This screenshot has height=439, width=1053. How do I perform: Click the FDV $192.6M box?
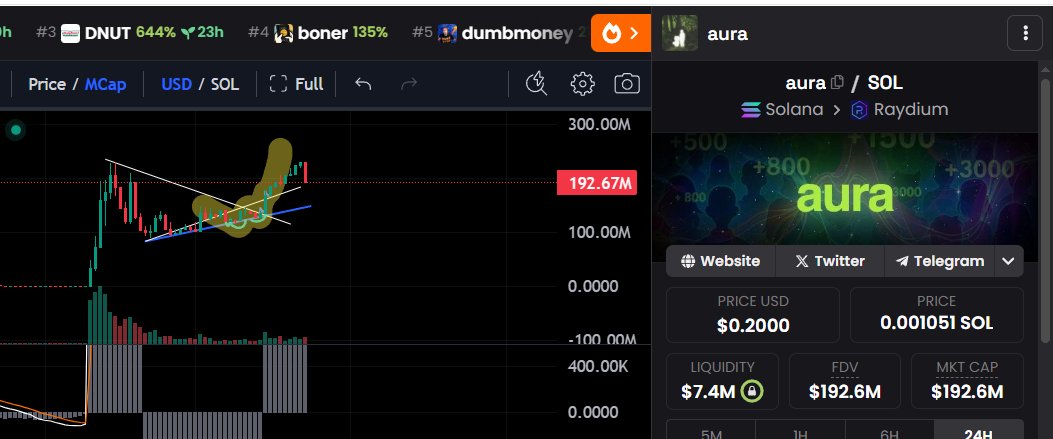844,381
